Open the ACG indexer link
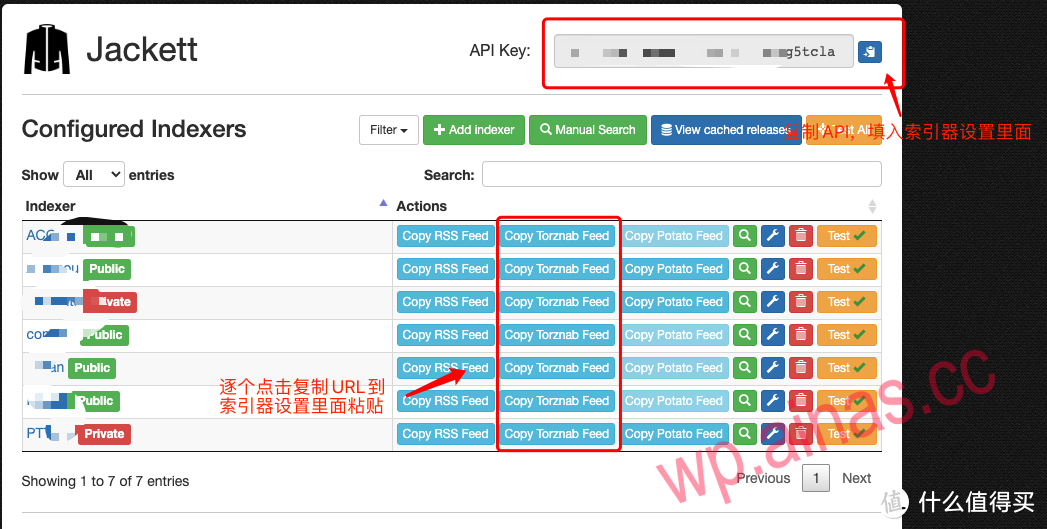The image size is (1047, 529). (x=40, y=235)
